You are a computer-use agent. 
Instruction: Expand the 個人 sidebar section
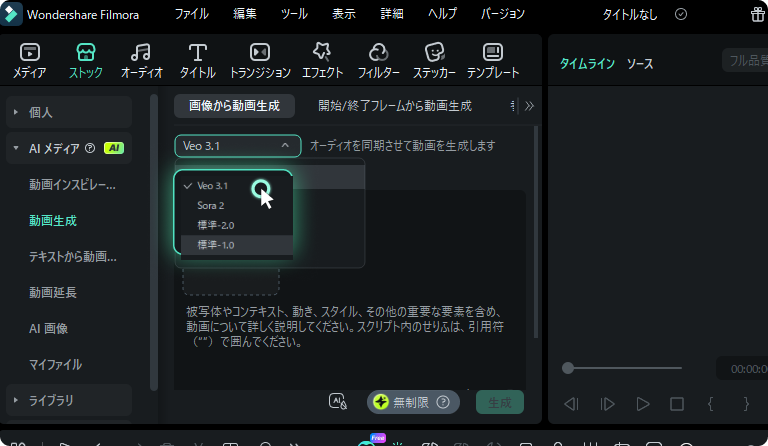coord(69,112)
